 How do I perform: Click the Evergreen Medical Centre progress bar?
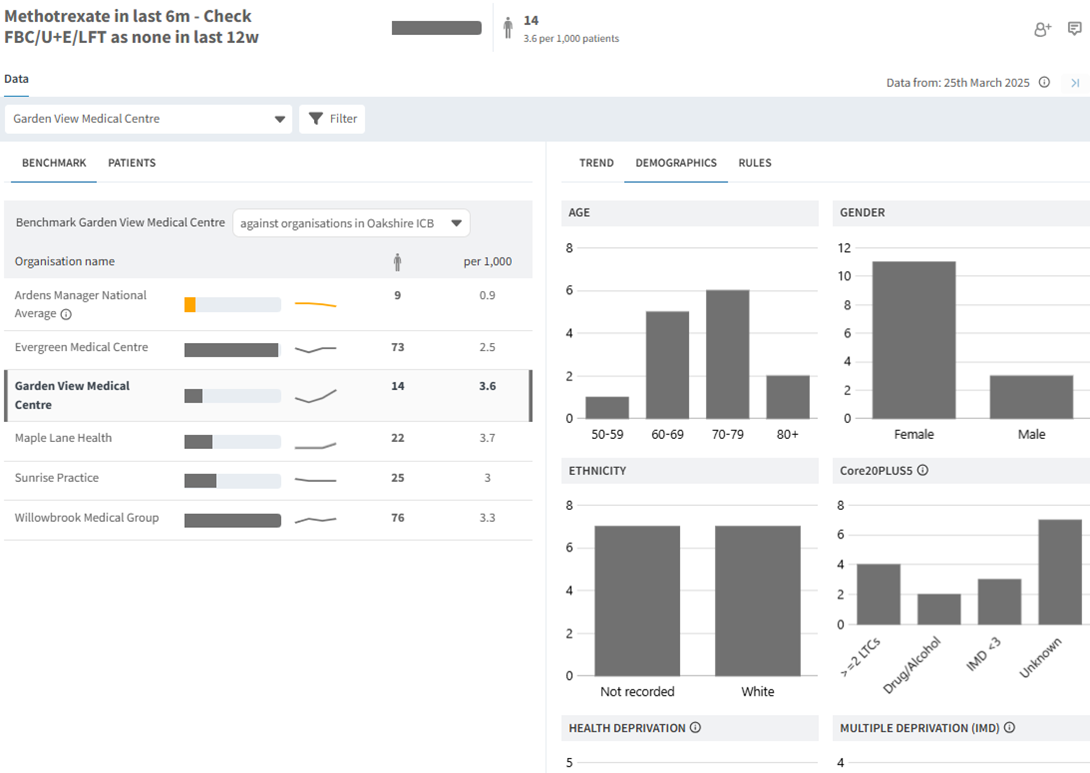233,350
